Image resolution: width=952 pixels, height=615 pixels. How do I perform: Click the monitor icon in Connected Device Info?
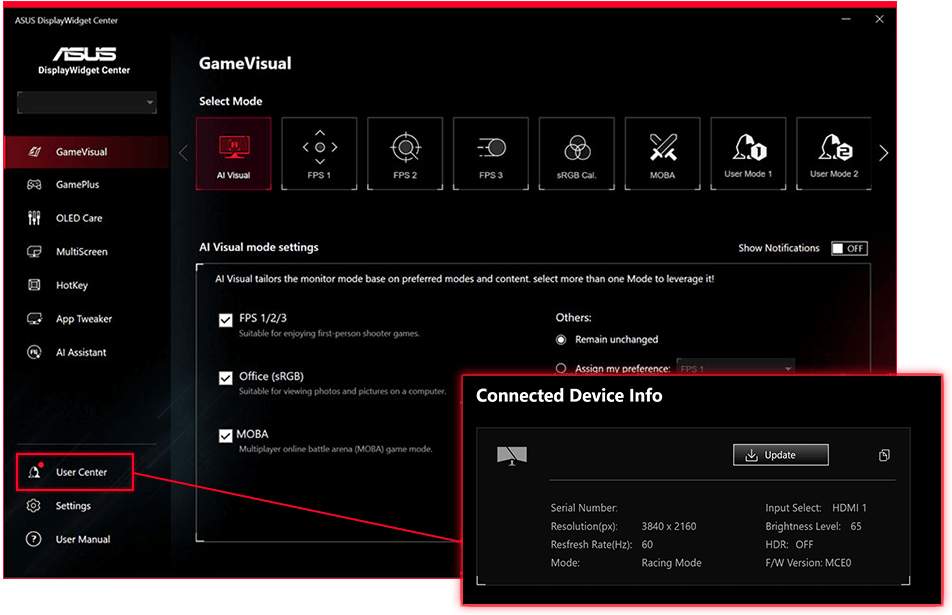click(x=512, y=455)
